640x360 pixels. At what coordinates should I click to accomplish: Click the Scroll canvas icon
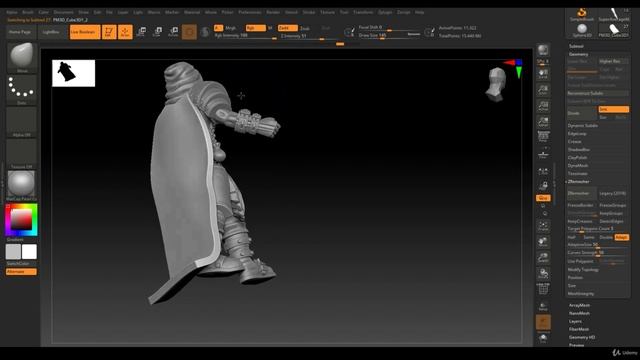[543, 74]
